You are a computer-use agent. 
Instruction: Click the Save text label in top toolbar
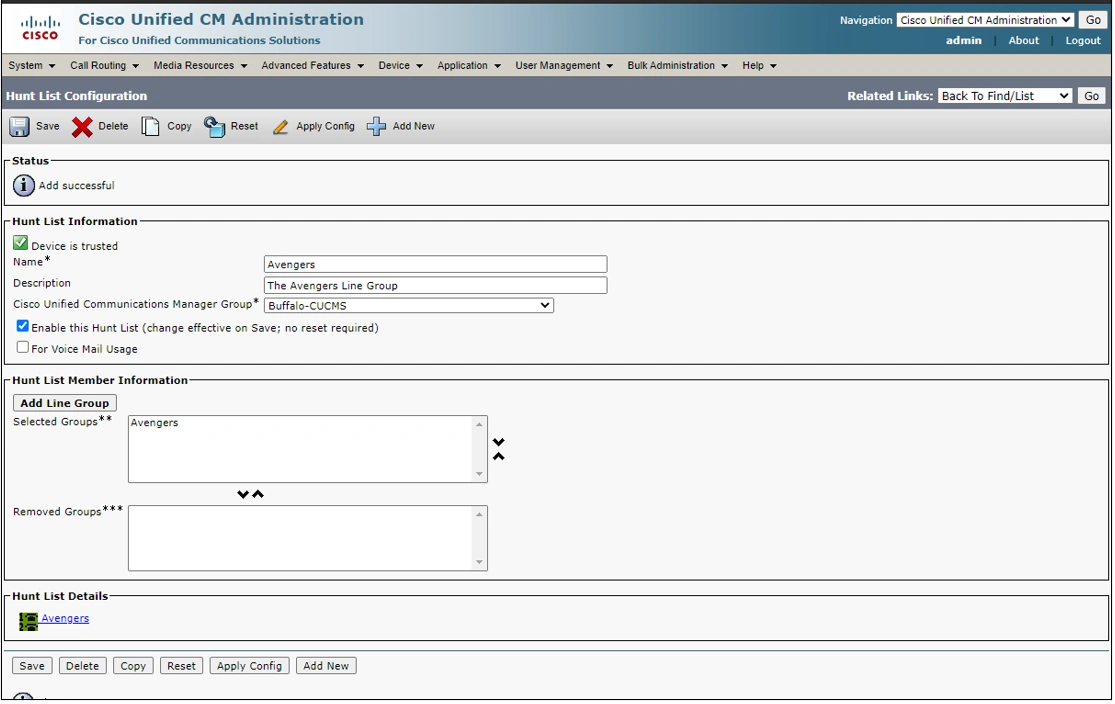click(x=48, y=127)
